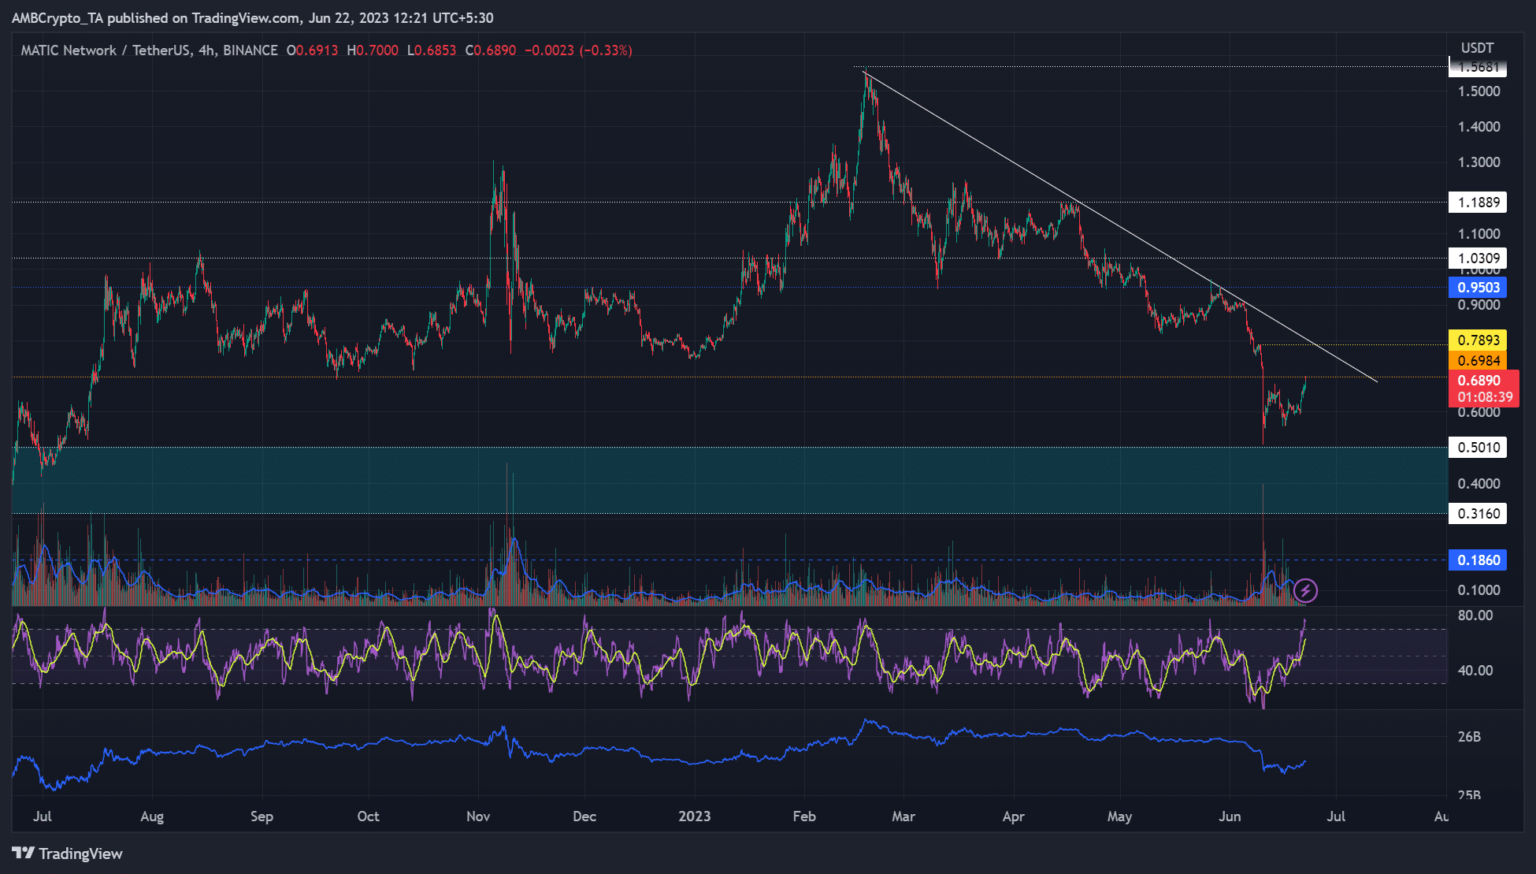The height and width of the screenshot is (874, 1536).
Task: Select the blue 0.9503 price level label
Action: pos(1478,288)
